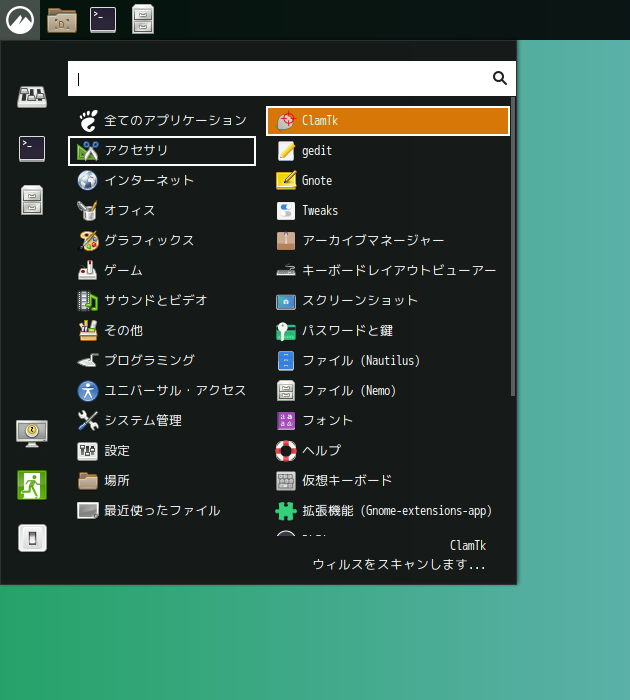Click the green logout icon in sidebar

point(32,485)
